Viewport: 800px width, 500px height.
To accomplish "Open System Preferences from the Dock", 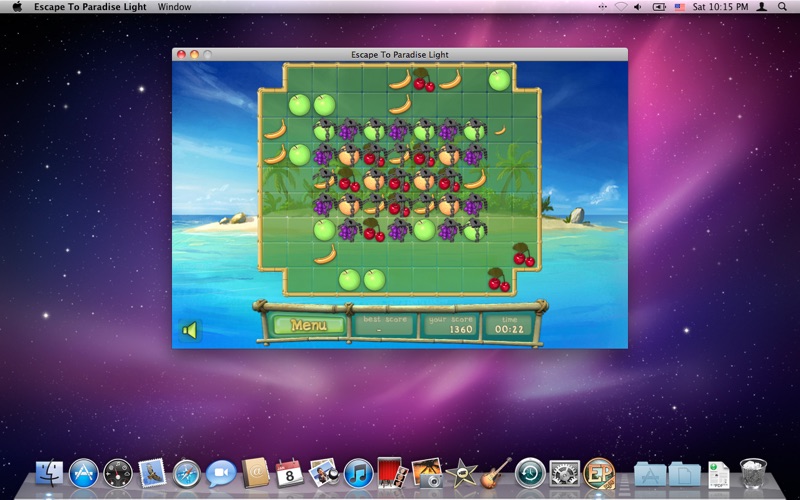I will pyautogui.click(x=564, y=473).
